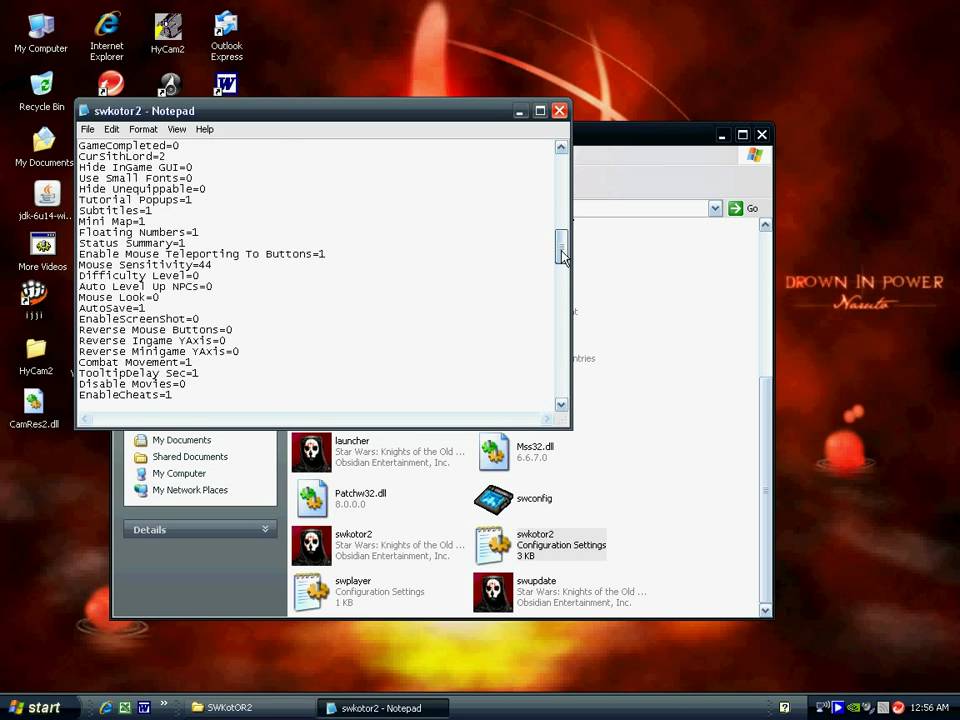The height and width of the screenshot is (720, 960).
Task: Select swkotor2 application icon with mask
Action: (311, 545)
